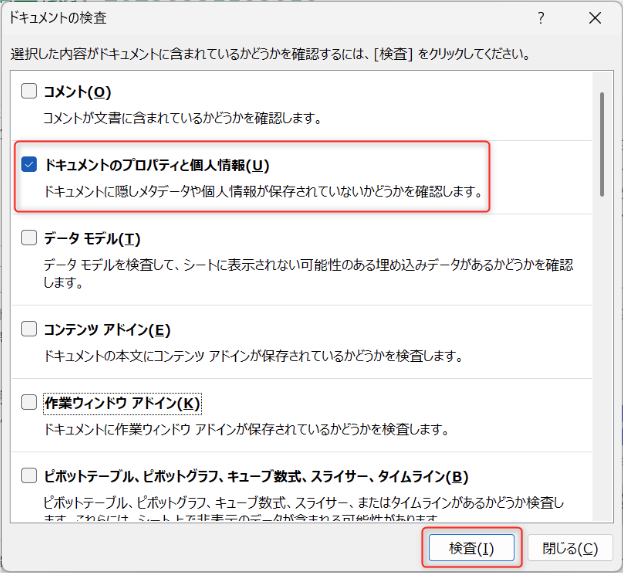Screen dimensions: 623x573
Task: Click the vertical scrollbar thumb
Action: pyautogui.click(x=601, y=140)
